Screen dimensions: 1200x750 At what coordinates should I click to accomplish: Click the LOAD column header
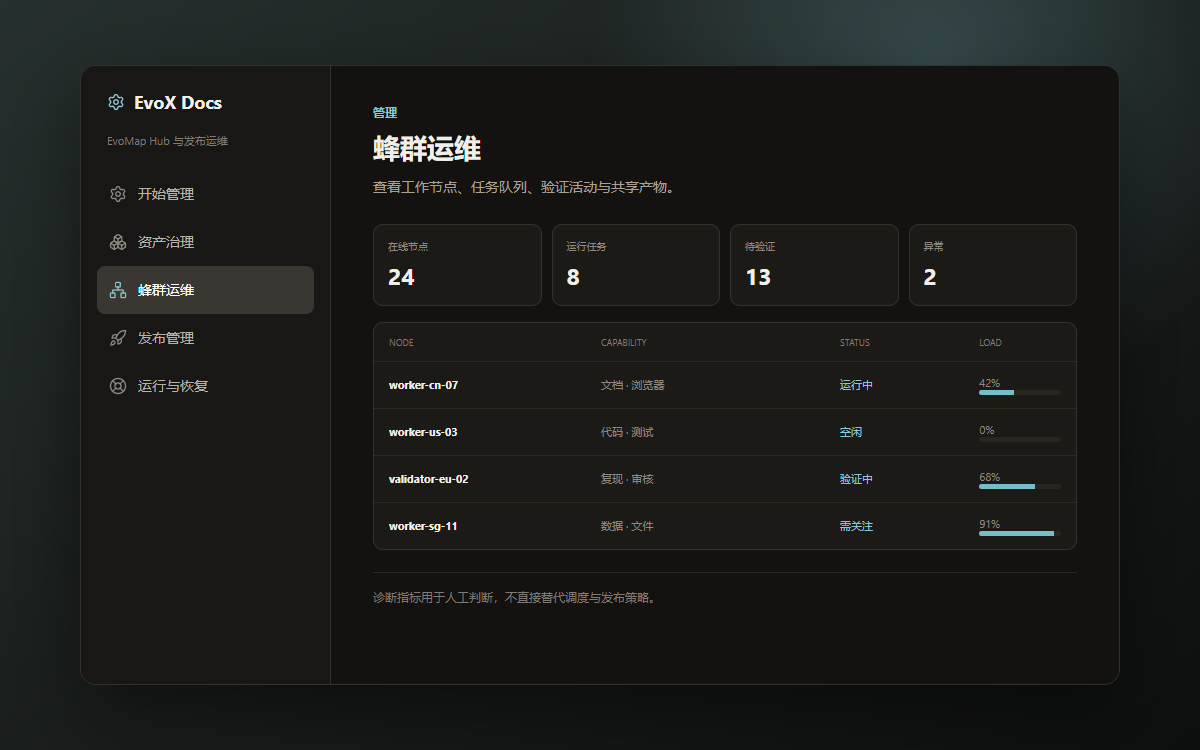pos(990,343)
